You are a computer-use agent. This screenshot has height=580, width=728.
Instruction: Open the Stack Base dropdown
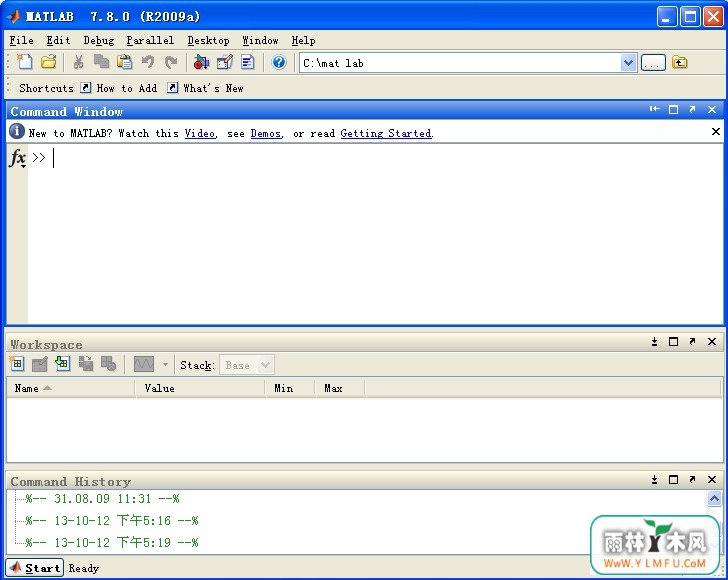tap(247, 365)
